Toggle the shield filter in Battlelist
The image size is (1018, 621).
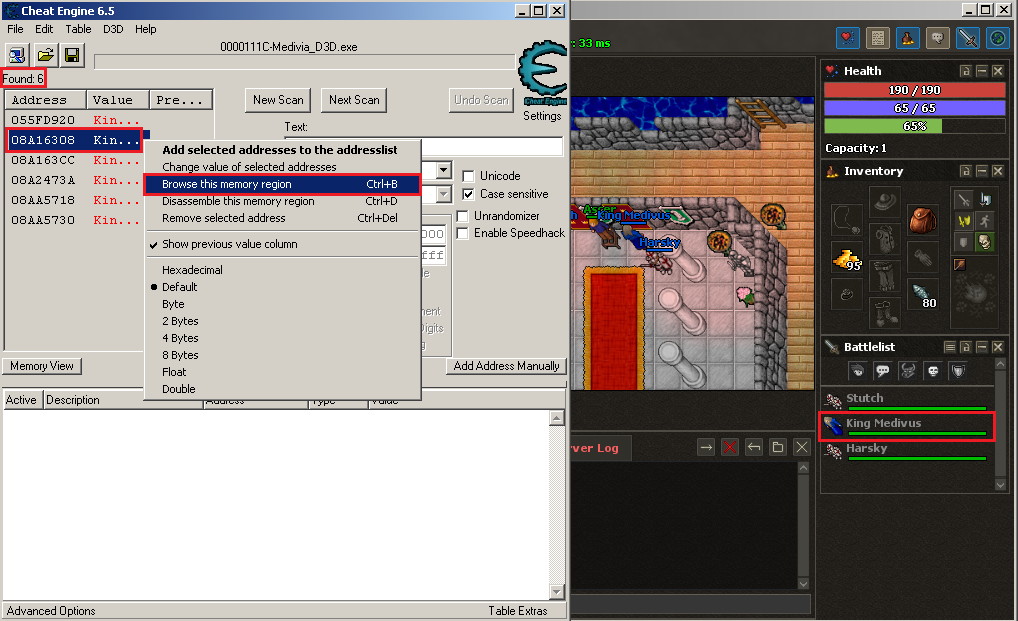[x=958, y=371]
